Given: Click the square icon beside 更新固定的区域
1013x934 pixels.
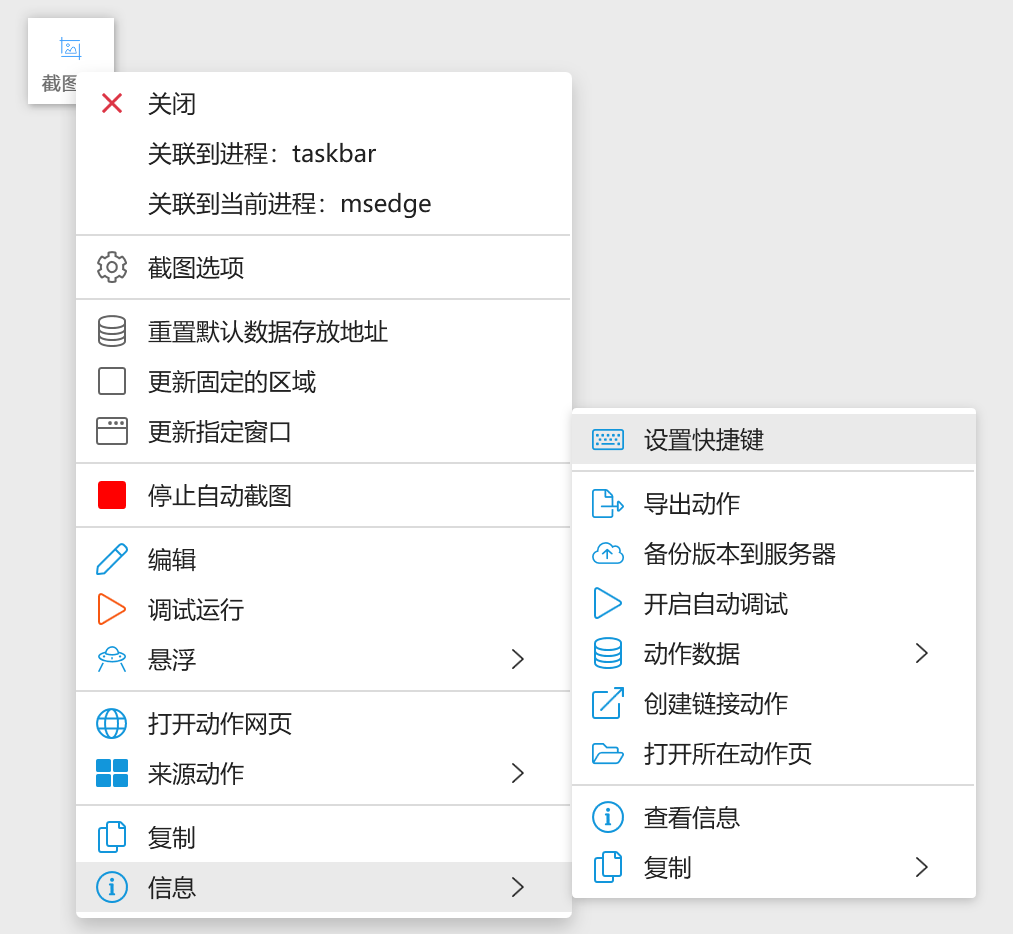Looking at the screenshot, I should point(112,381).
